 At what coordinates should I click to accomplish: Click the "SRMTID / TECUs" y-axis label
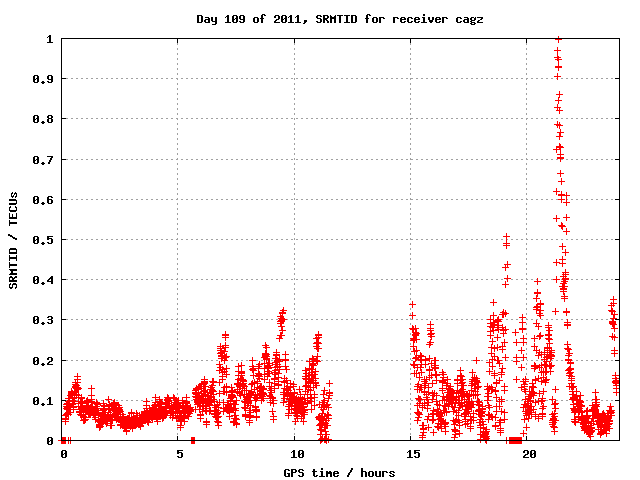pyautogui.click(x=14, y=240)
